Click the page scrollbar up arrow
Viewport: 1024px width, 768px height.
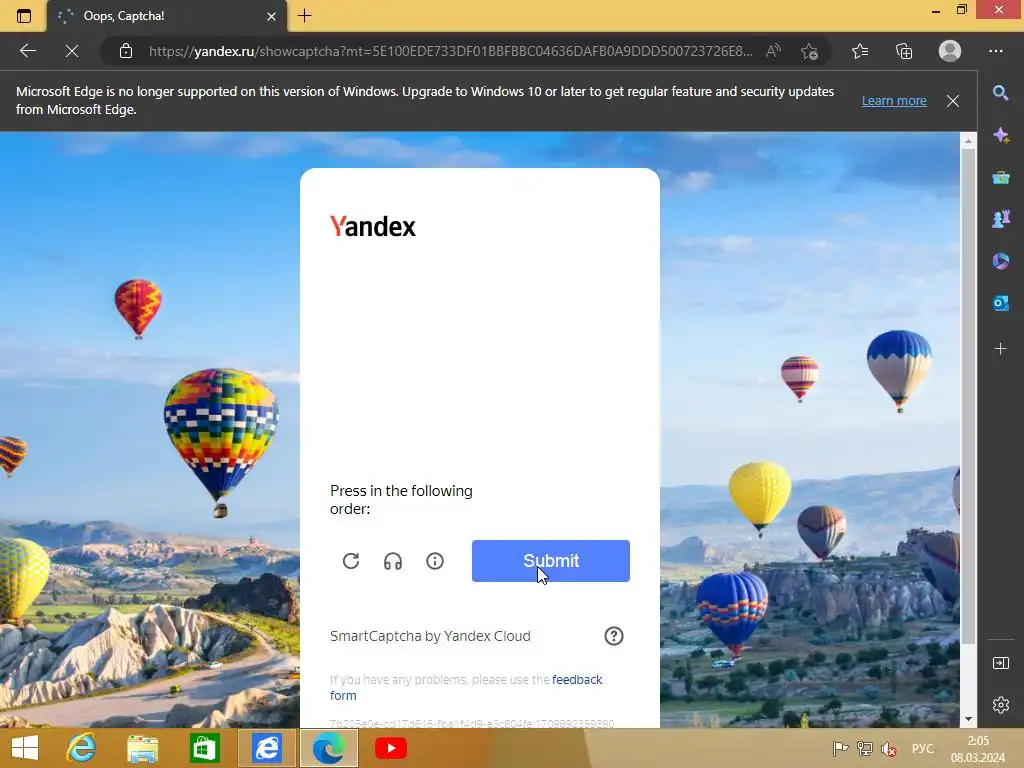[x=968, y=140]
